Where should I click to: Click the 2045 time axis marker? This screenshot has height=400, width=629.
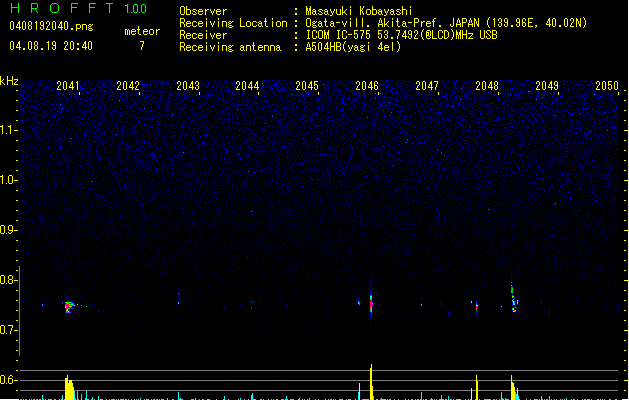[x=307, y=86]
